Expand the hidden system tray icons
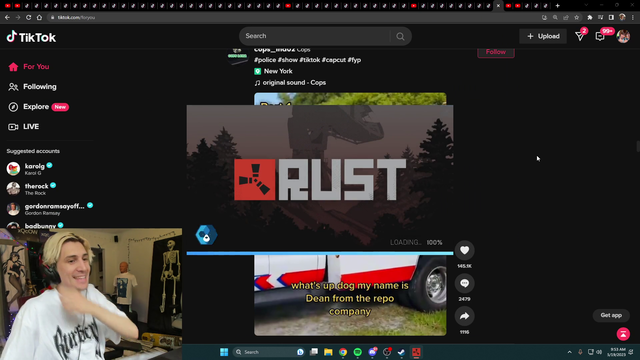The image size is (640, 360). (569, 352)
